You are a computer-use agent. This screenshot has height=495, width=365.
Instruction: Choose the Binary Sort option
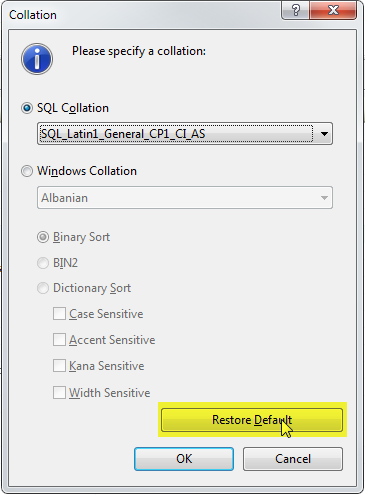43,237
